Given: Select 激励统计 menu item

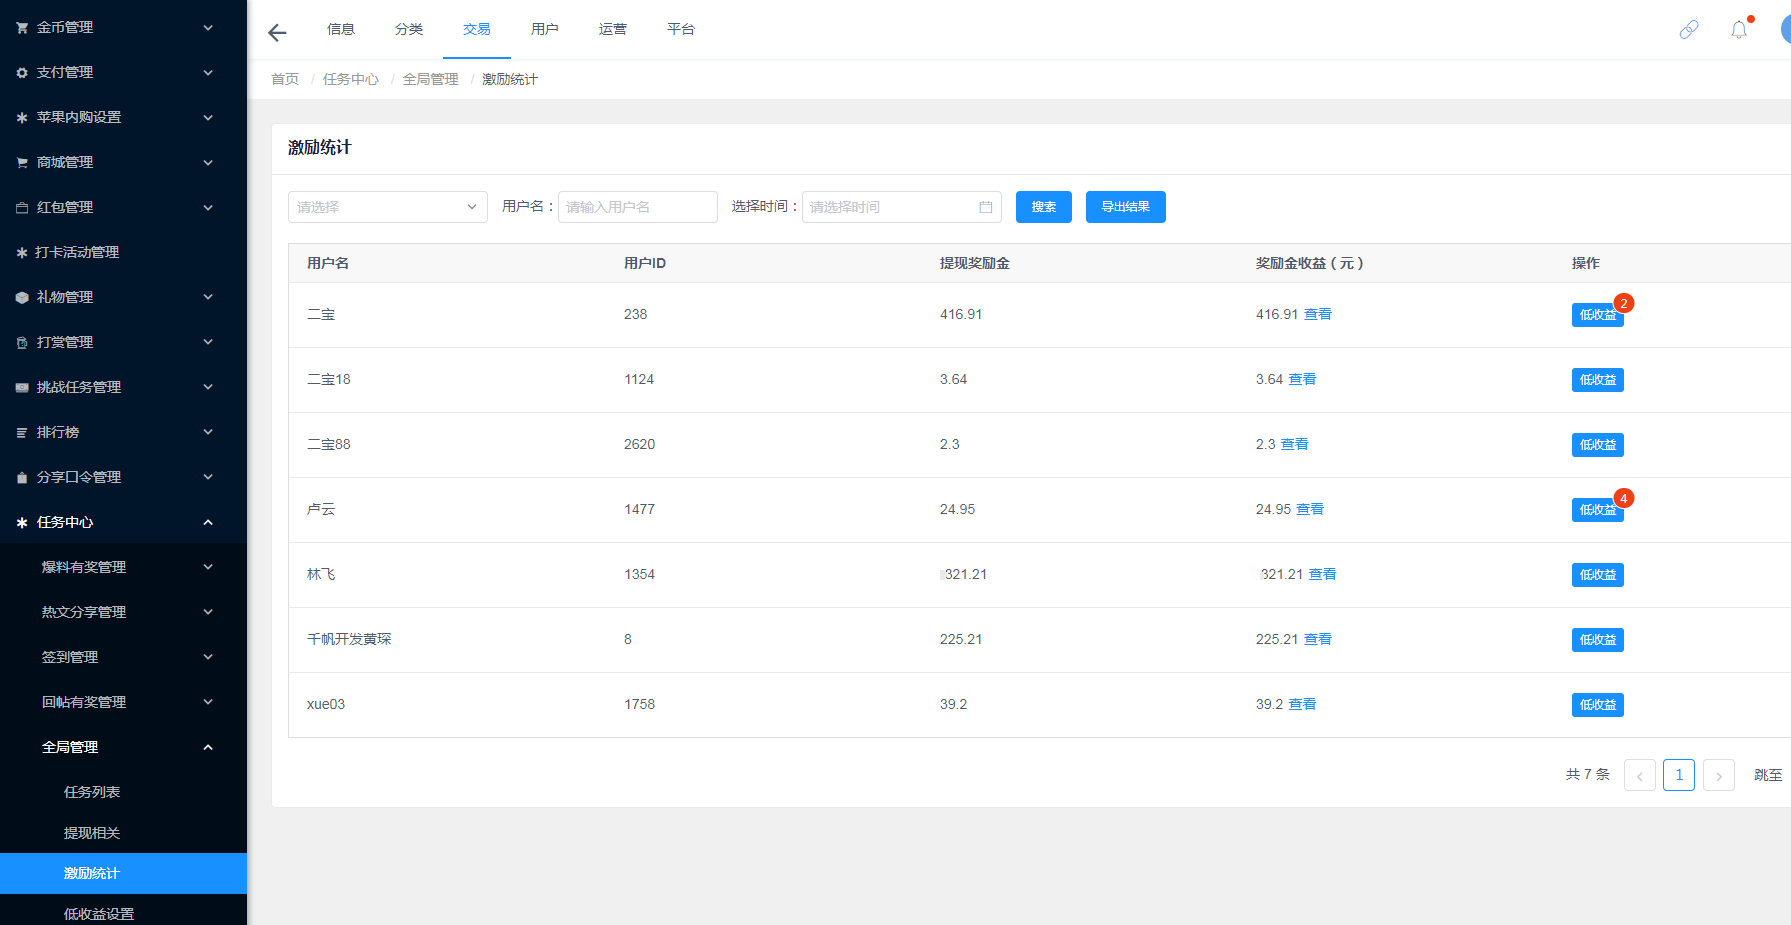Looking at the screenshot, I should pyautogui.click(x=123, y=873).
